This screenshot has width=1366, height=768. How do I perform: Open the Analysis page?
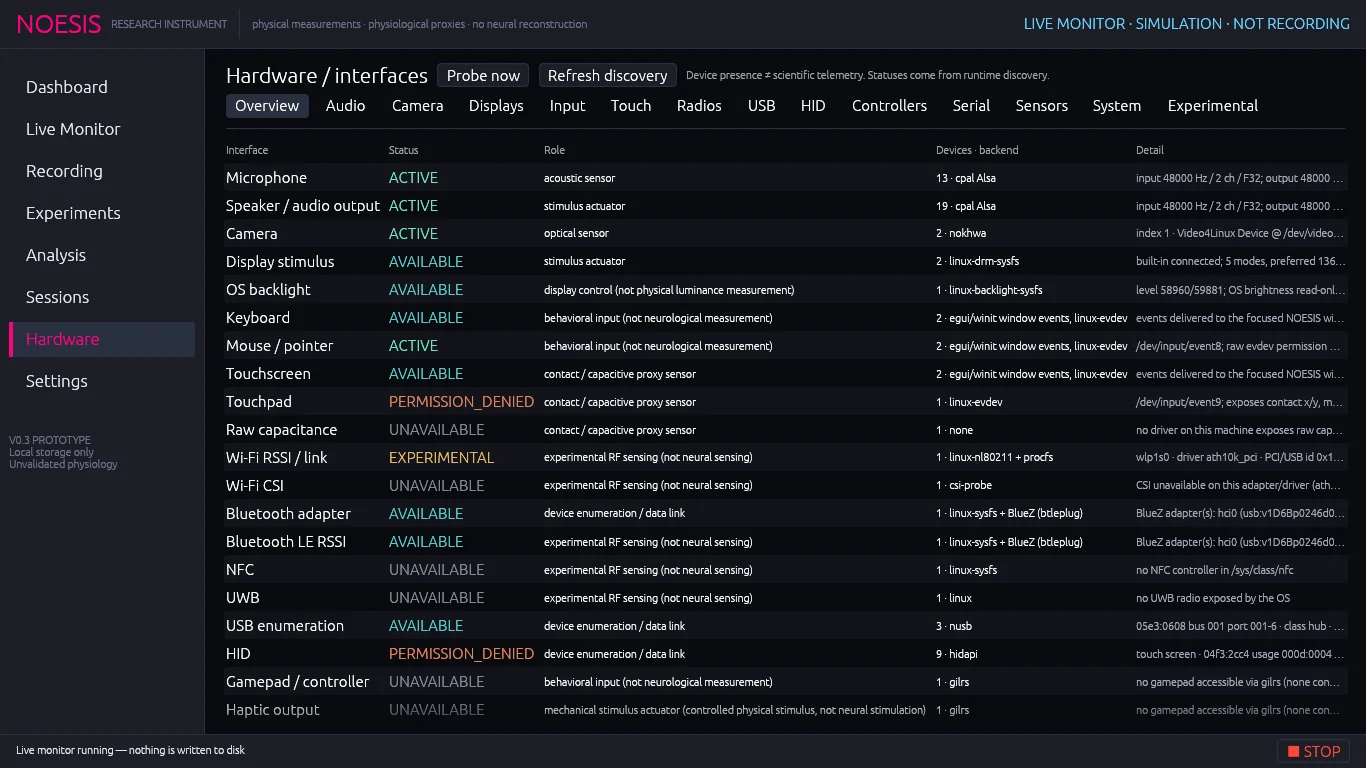point(56,255)
